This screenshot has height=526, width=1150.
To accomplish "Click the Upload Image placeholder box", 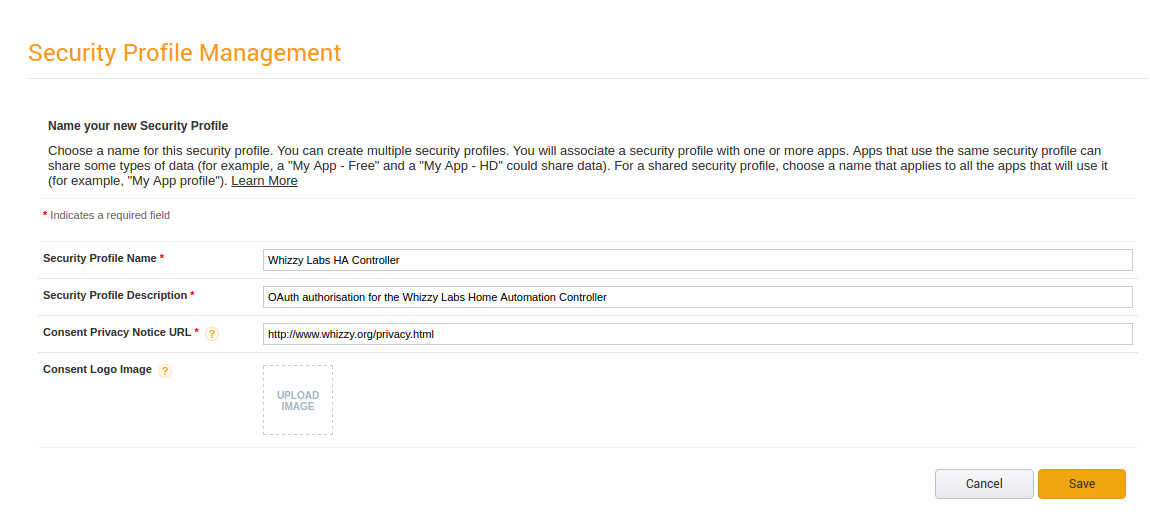I will [x=298, y=400].
